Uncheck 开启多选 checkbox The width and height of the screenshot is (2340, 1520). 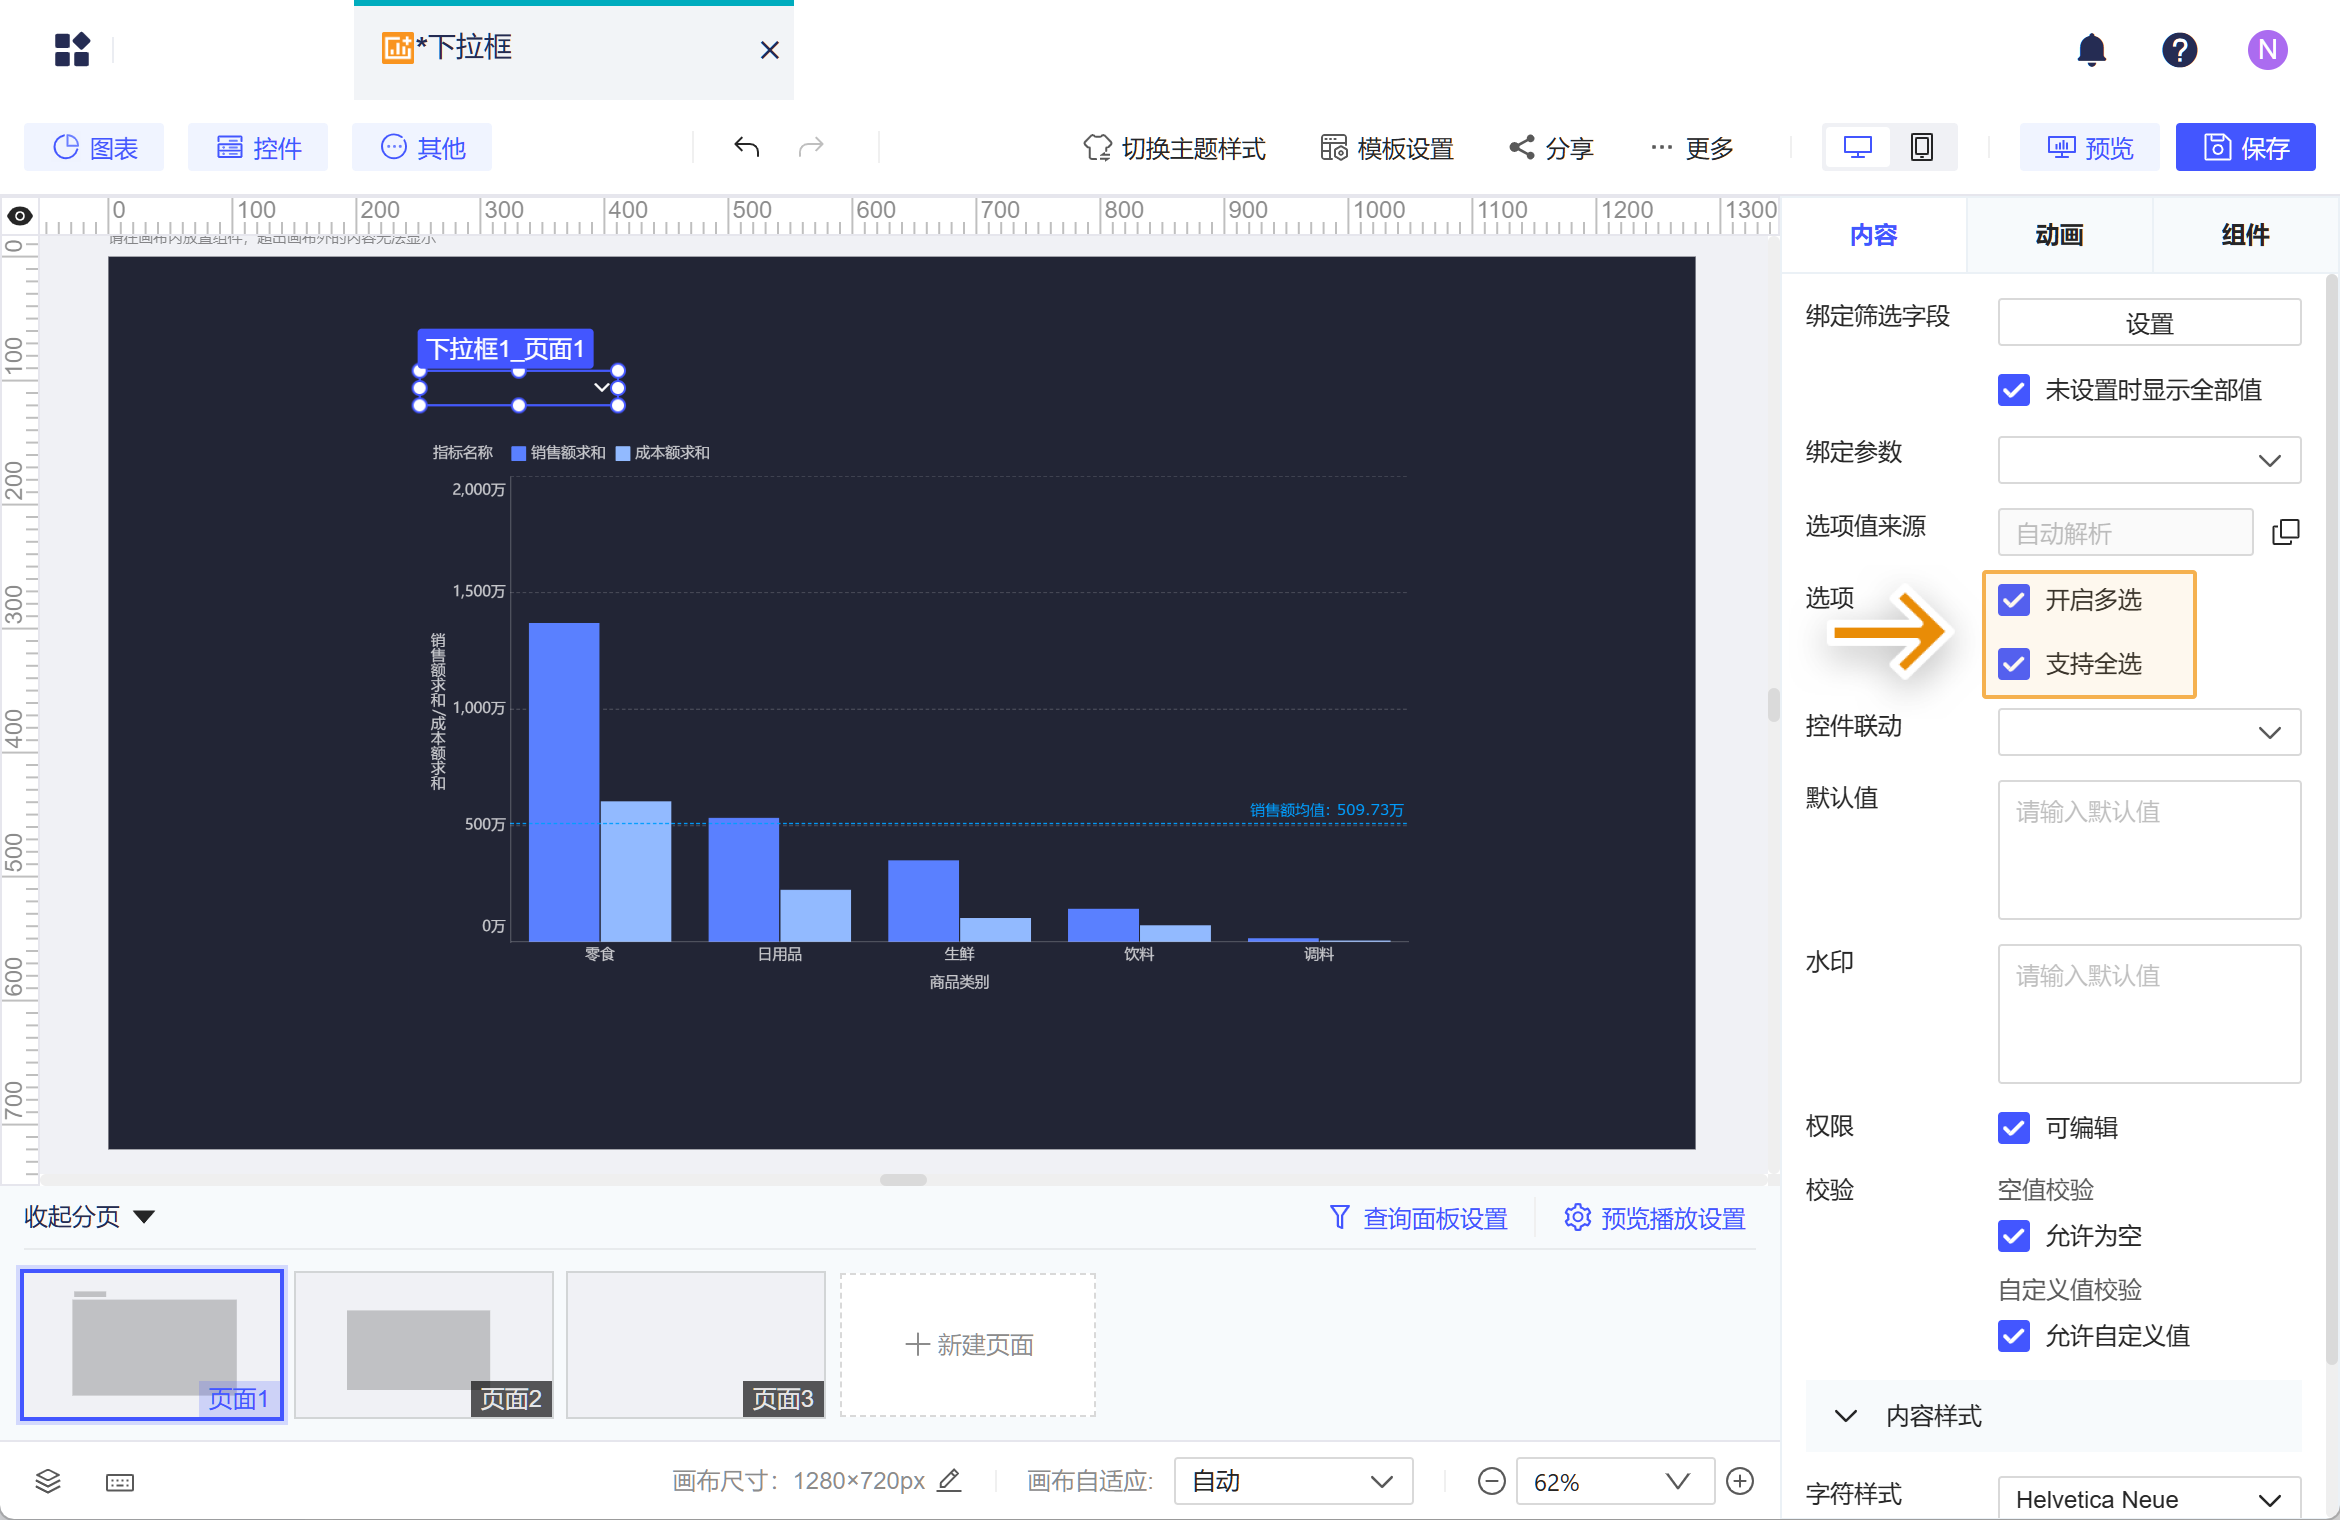tap(2014, 600)
